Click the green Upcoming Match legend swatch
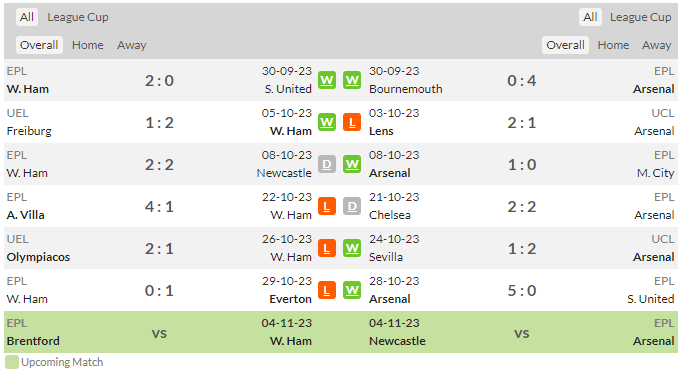Image resolution: width=680 pixels, height=386 pixels. (12, 362)
